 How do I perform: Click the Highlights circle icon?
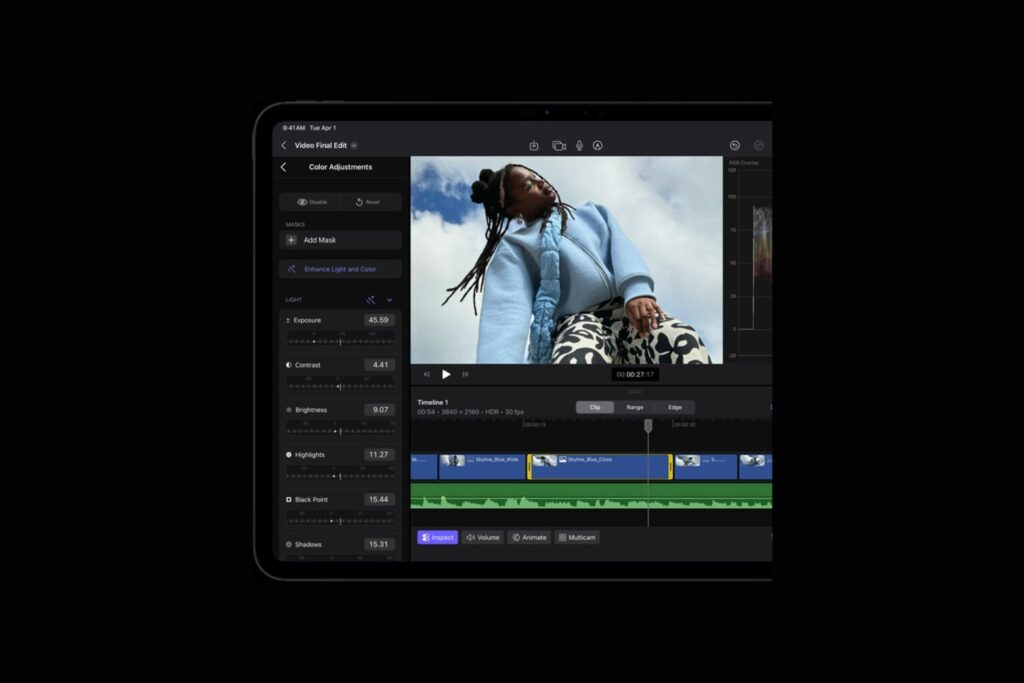tap(289, 454)
